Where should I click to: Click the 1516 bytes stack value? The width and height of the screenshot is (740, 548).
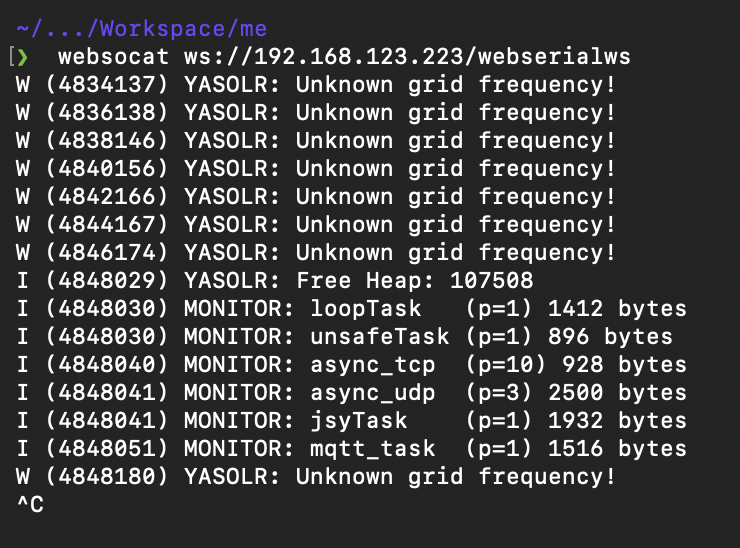point(617,449)
